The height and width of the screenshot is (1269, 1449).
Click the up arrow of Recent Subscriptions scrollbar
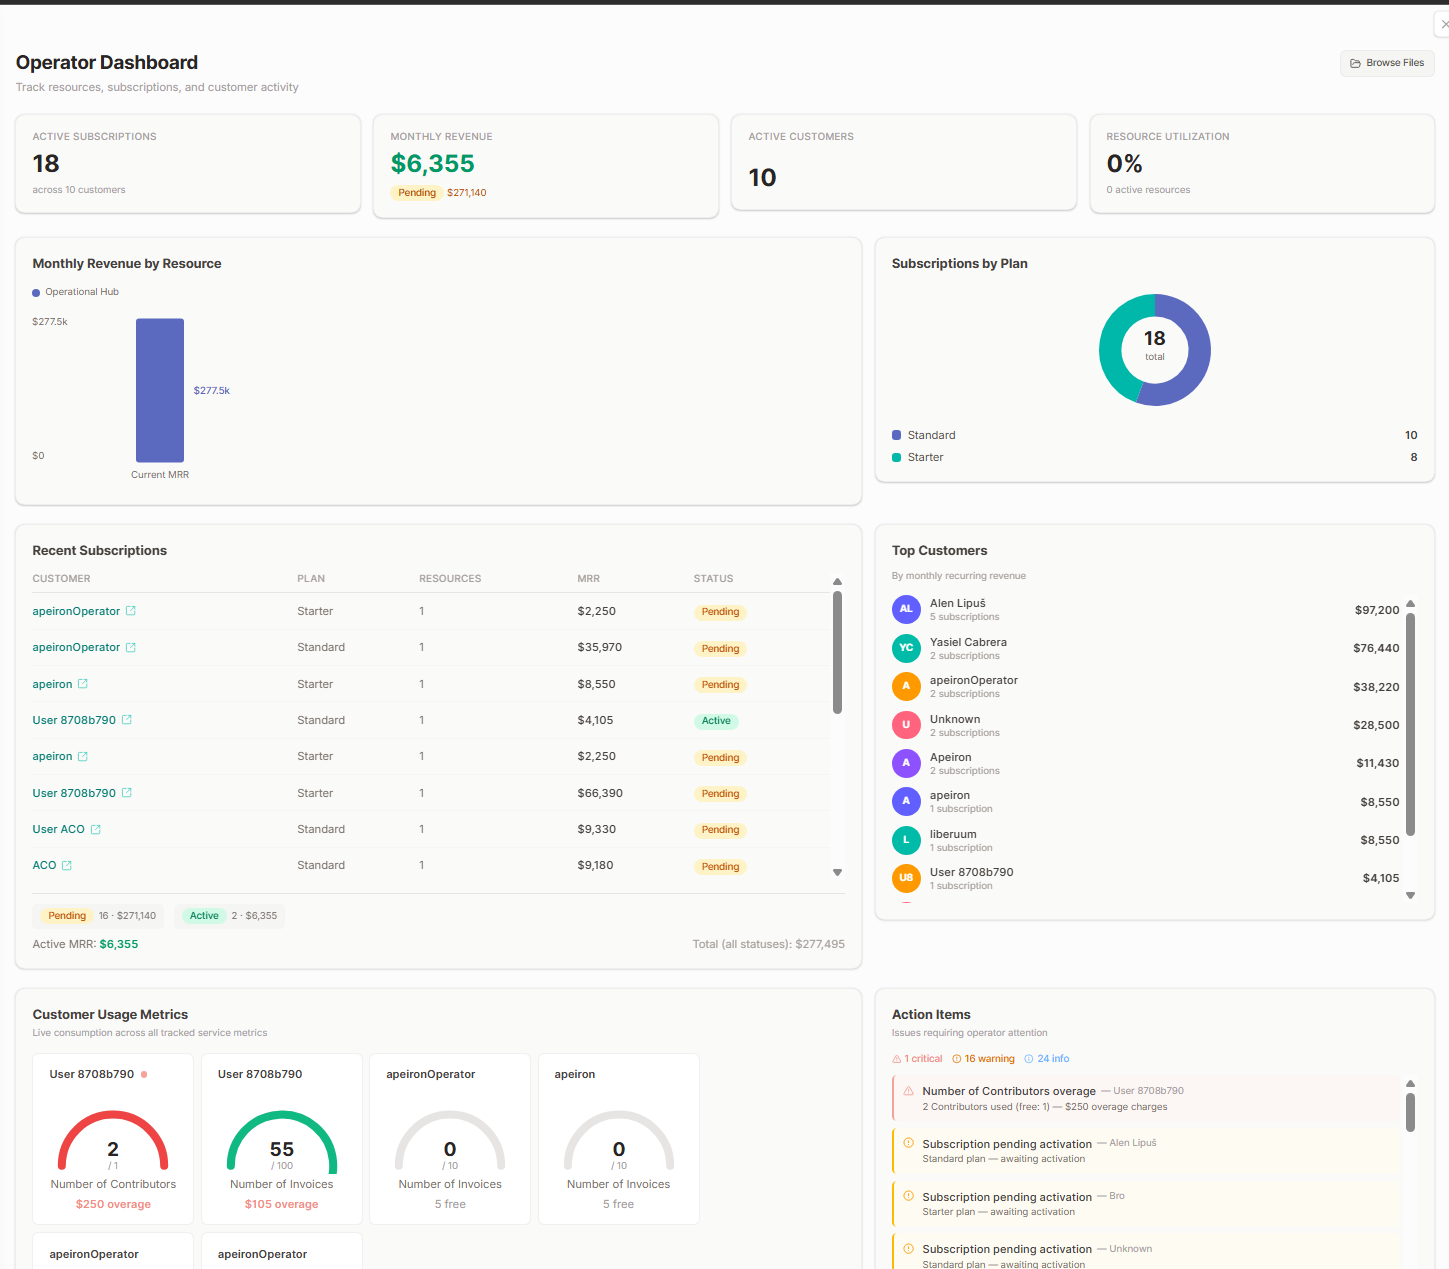(838, 581)
